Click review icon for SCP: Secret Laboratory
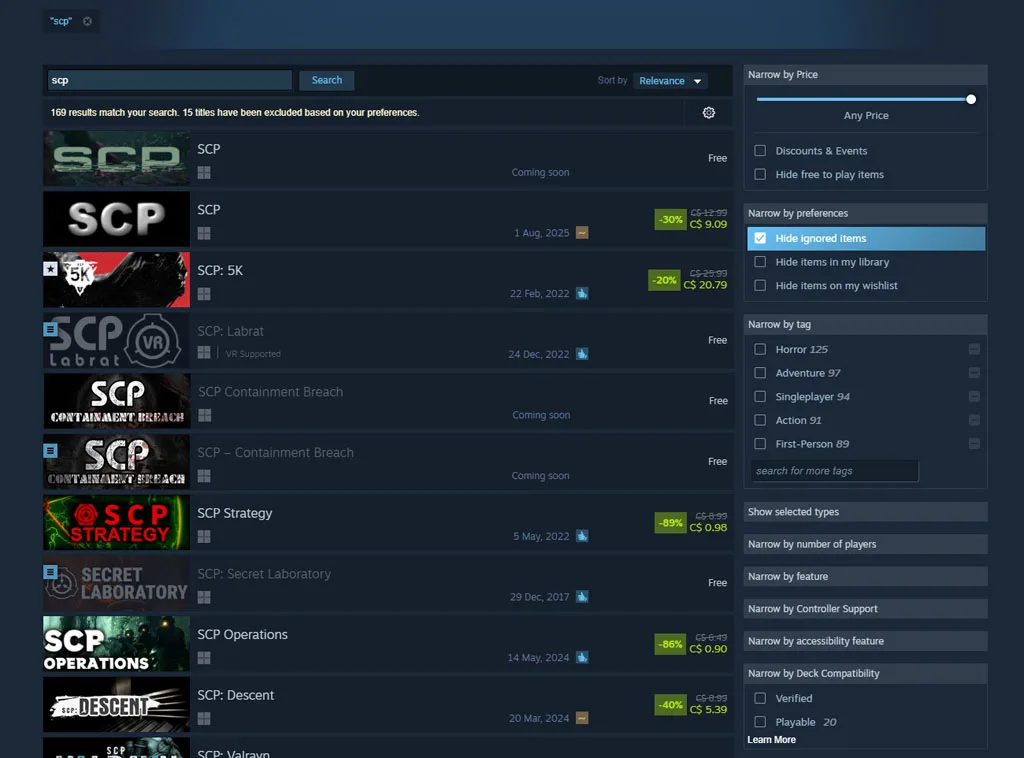The width and height of the screenshot is (1024, 758). 582,597
